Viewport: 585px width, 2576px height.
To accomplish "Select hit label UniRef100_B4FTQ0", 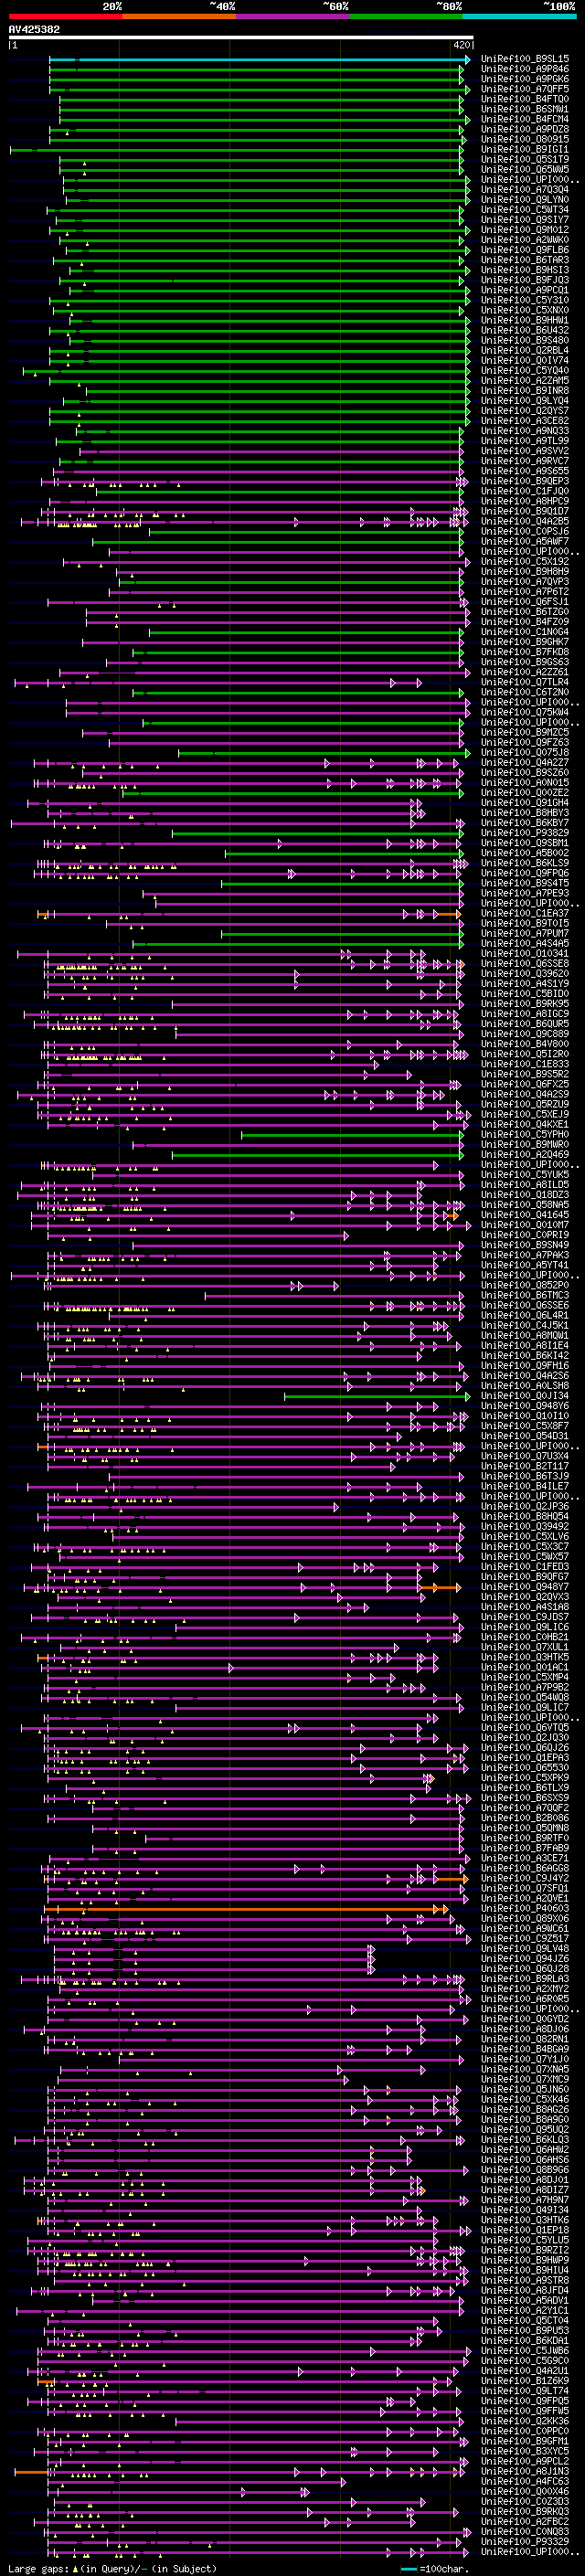I will 525,99.
